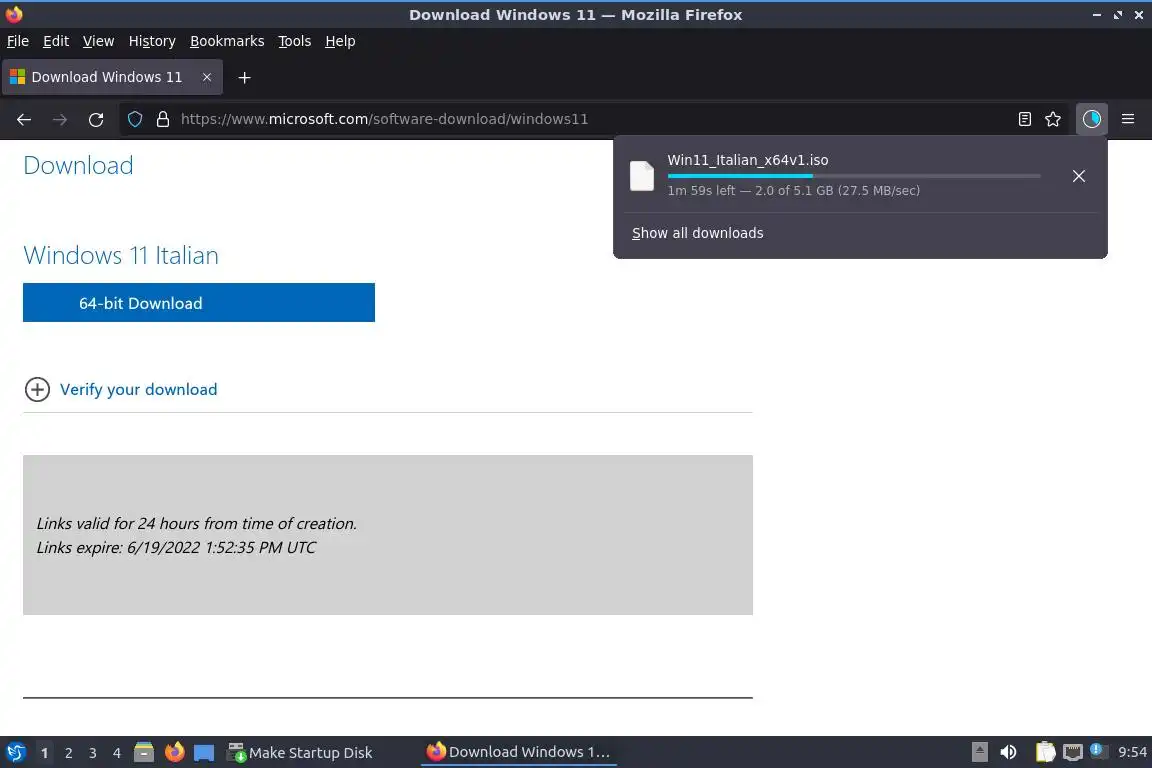Select Download Windows taskbar window entry
The image size is (1152, 768).
tap(519, 752)
